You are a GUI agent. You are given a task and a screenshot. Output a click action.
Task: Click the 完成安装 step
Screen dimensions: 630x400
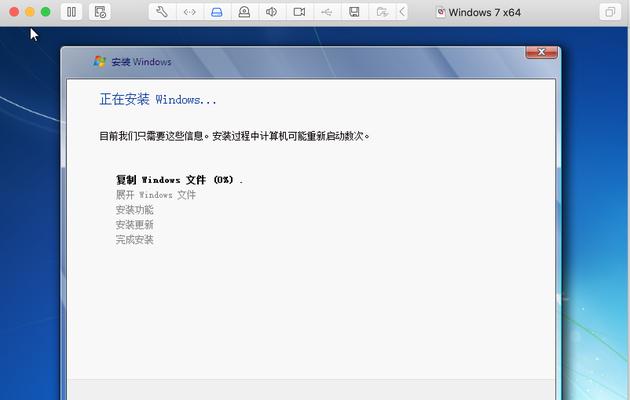click(135, 240)
